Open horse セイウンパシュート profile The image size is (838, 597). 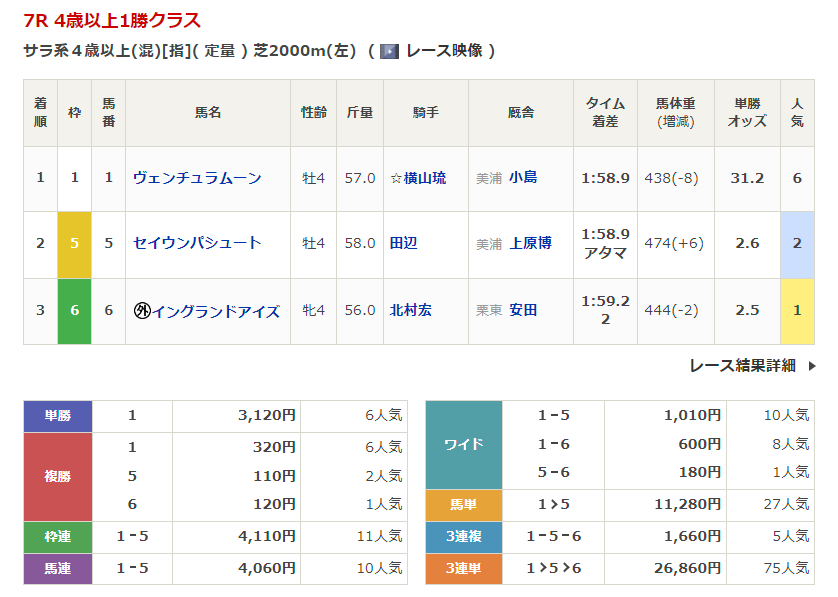pyautogui.click(x=197, y=243)
